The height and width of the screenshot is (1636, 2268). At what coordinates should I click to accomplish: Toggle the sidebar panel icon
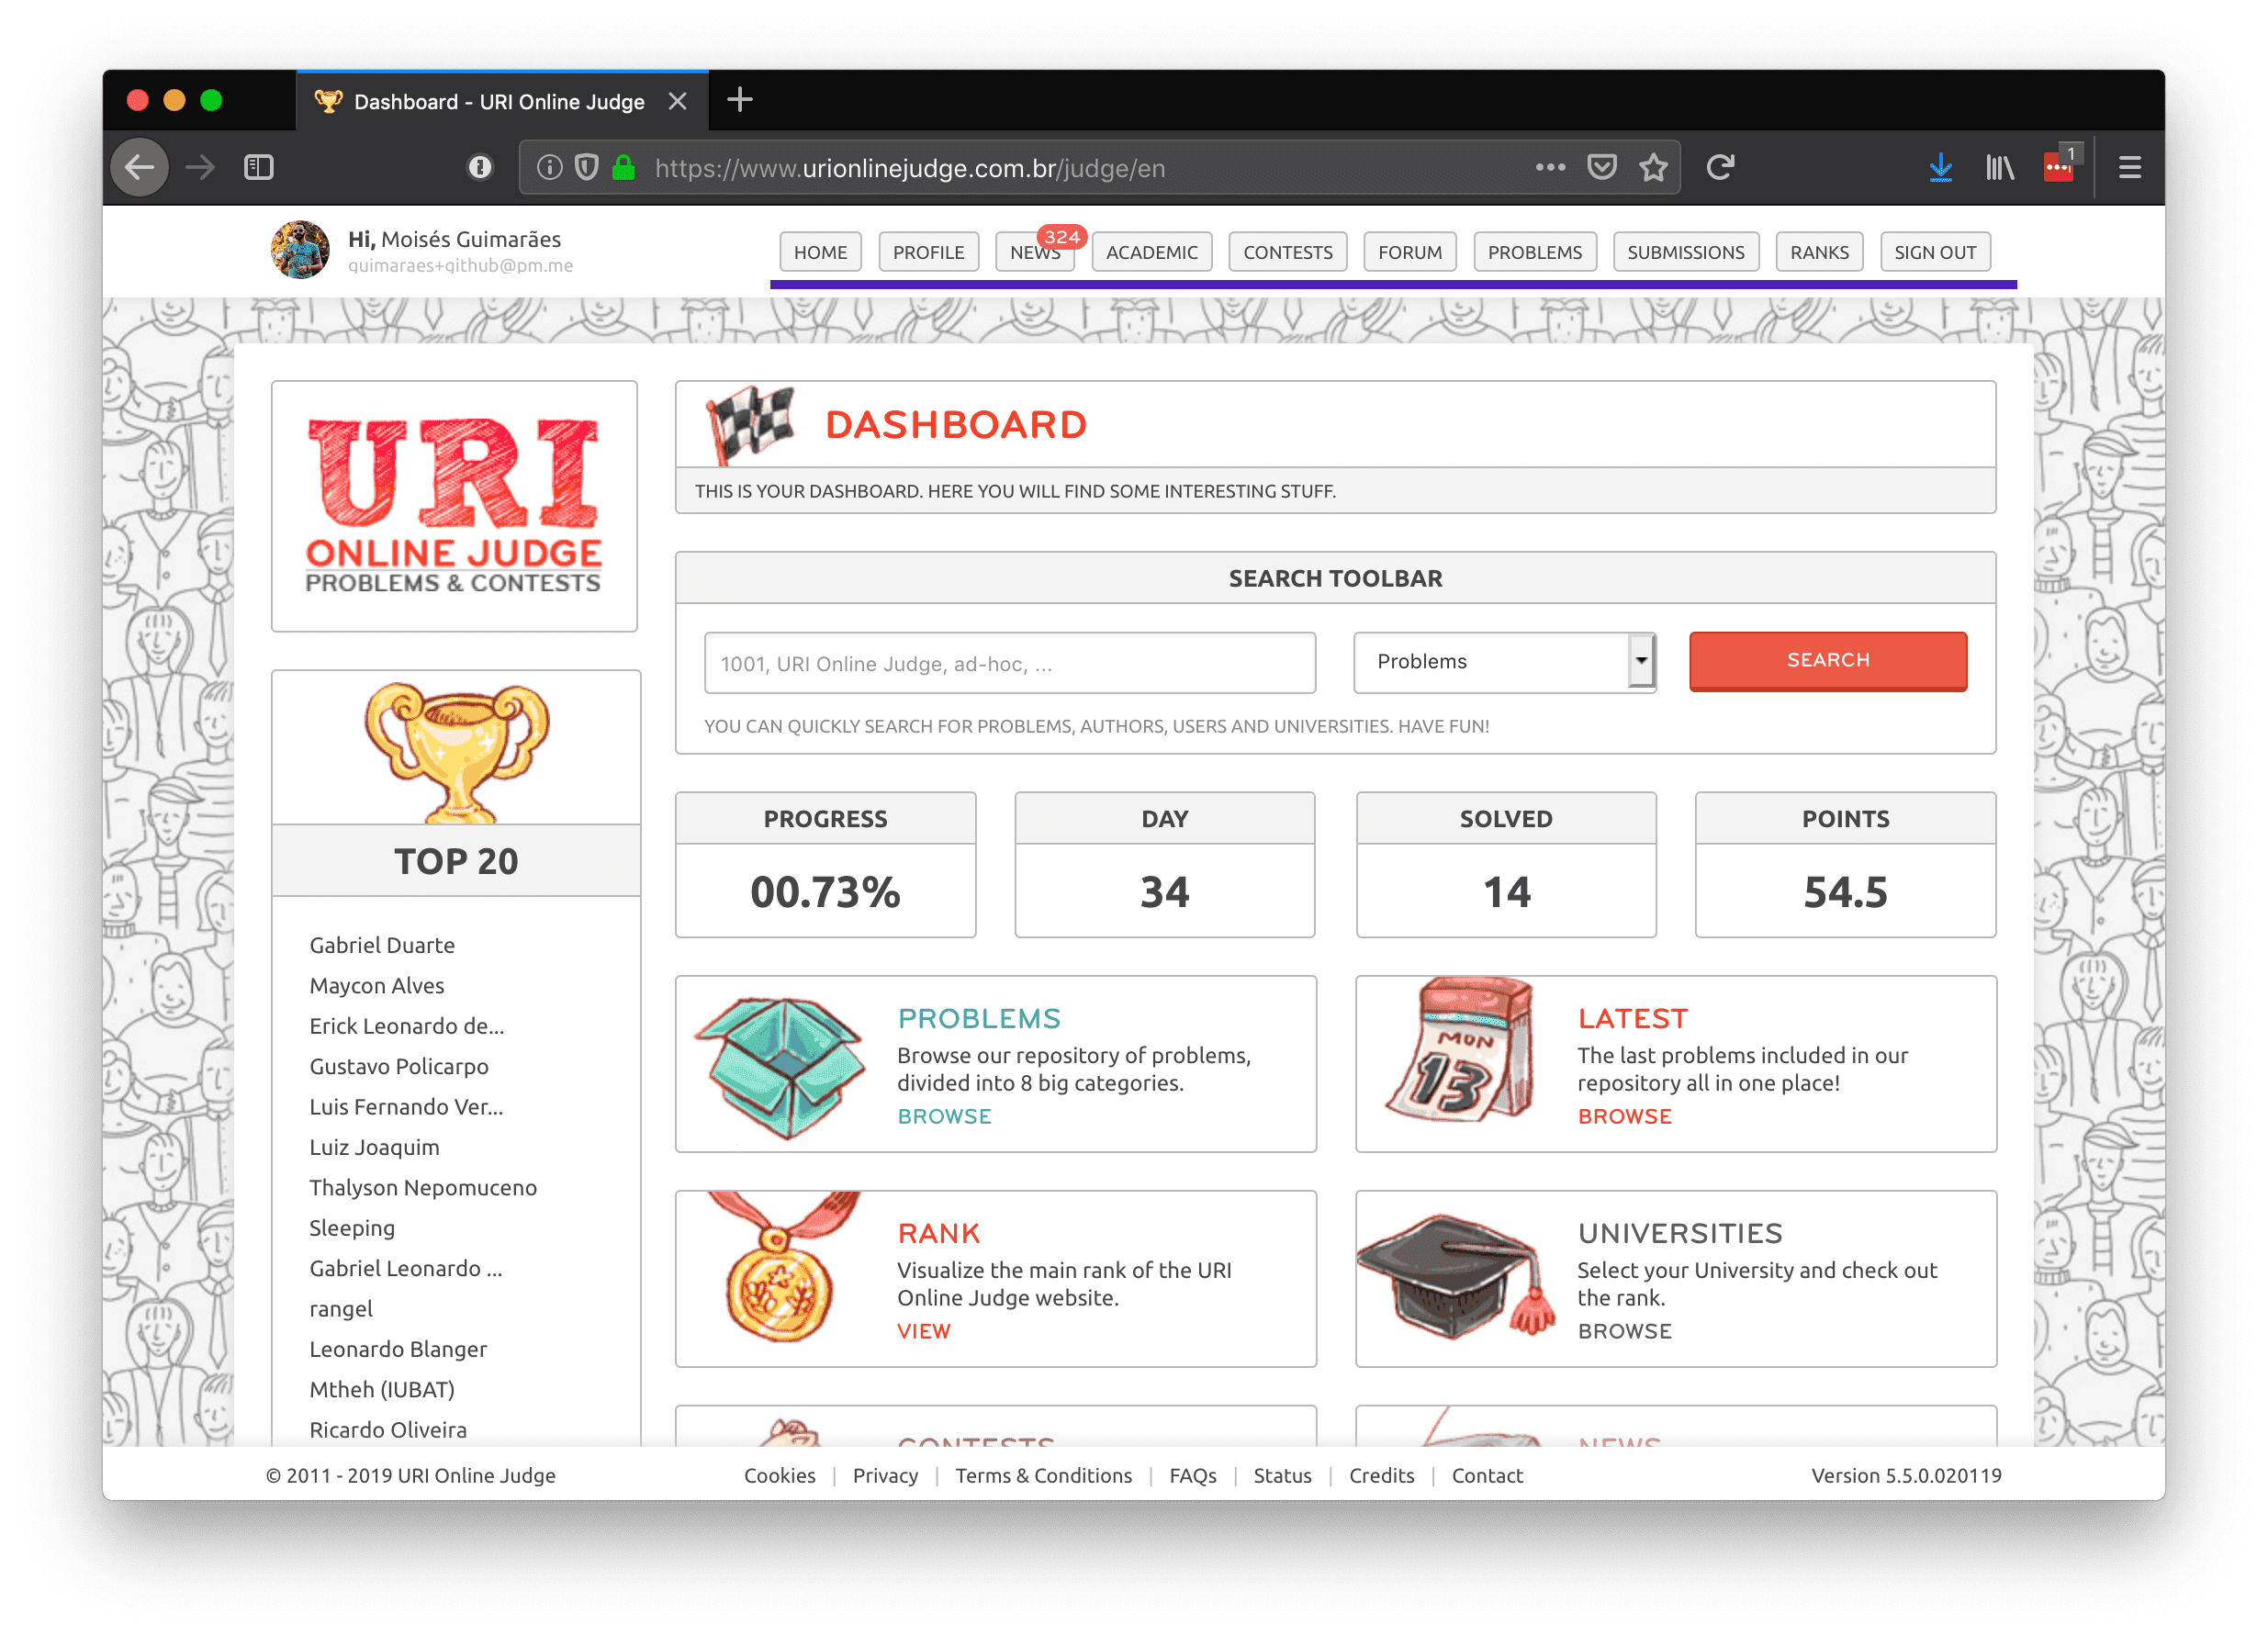(x=259, y=167)
